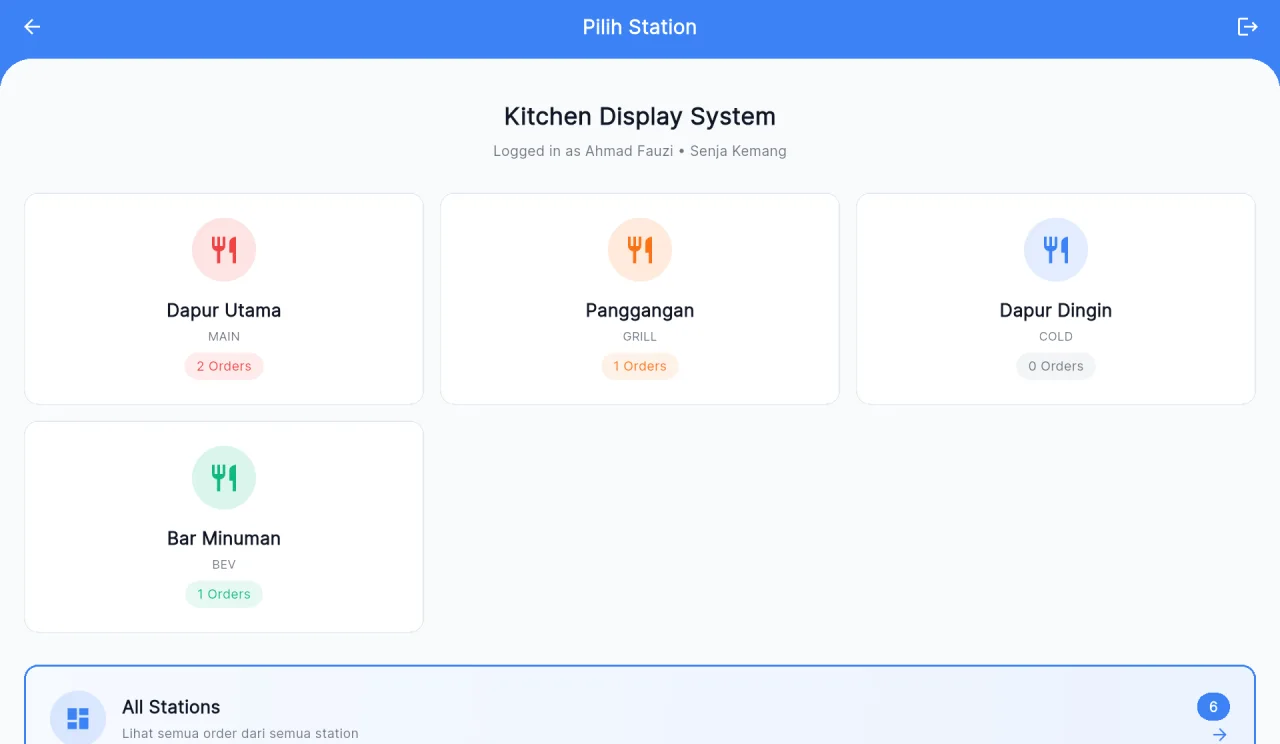Screen dimensions: 1280x744
Task: Click the '1 Orders' badge on Panggangan
Action: [640, 366]
